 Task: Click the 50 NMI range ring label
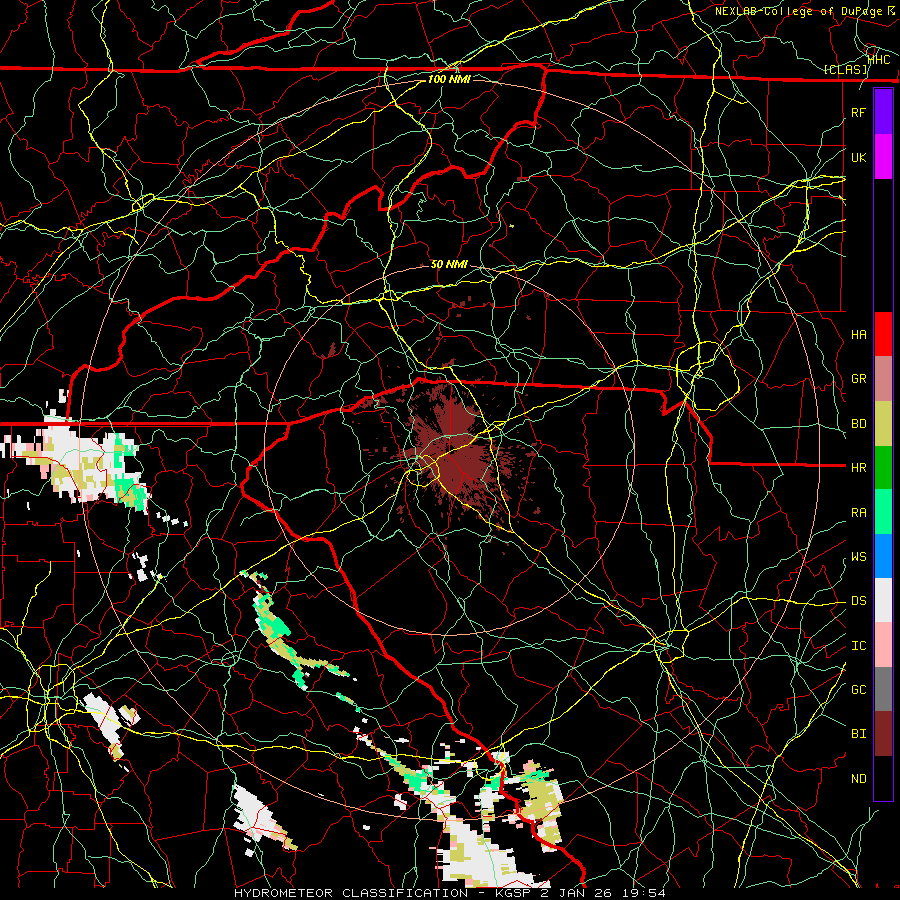pos(449,264)
